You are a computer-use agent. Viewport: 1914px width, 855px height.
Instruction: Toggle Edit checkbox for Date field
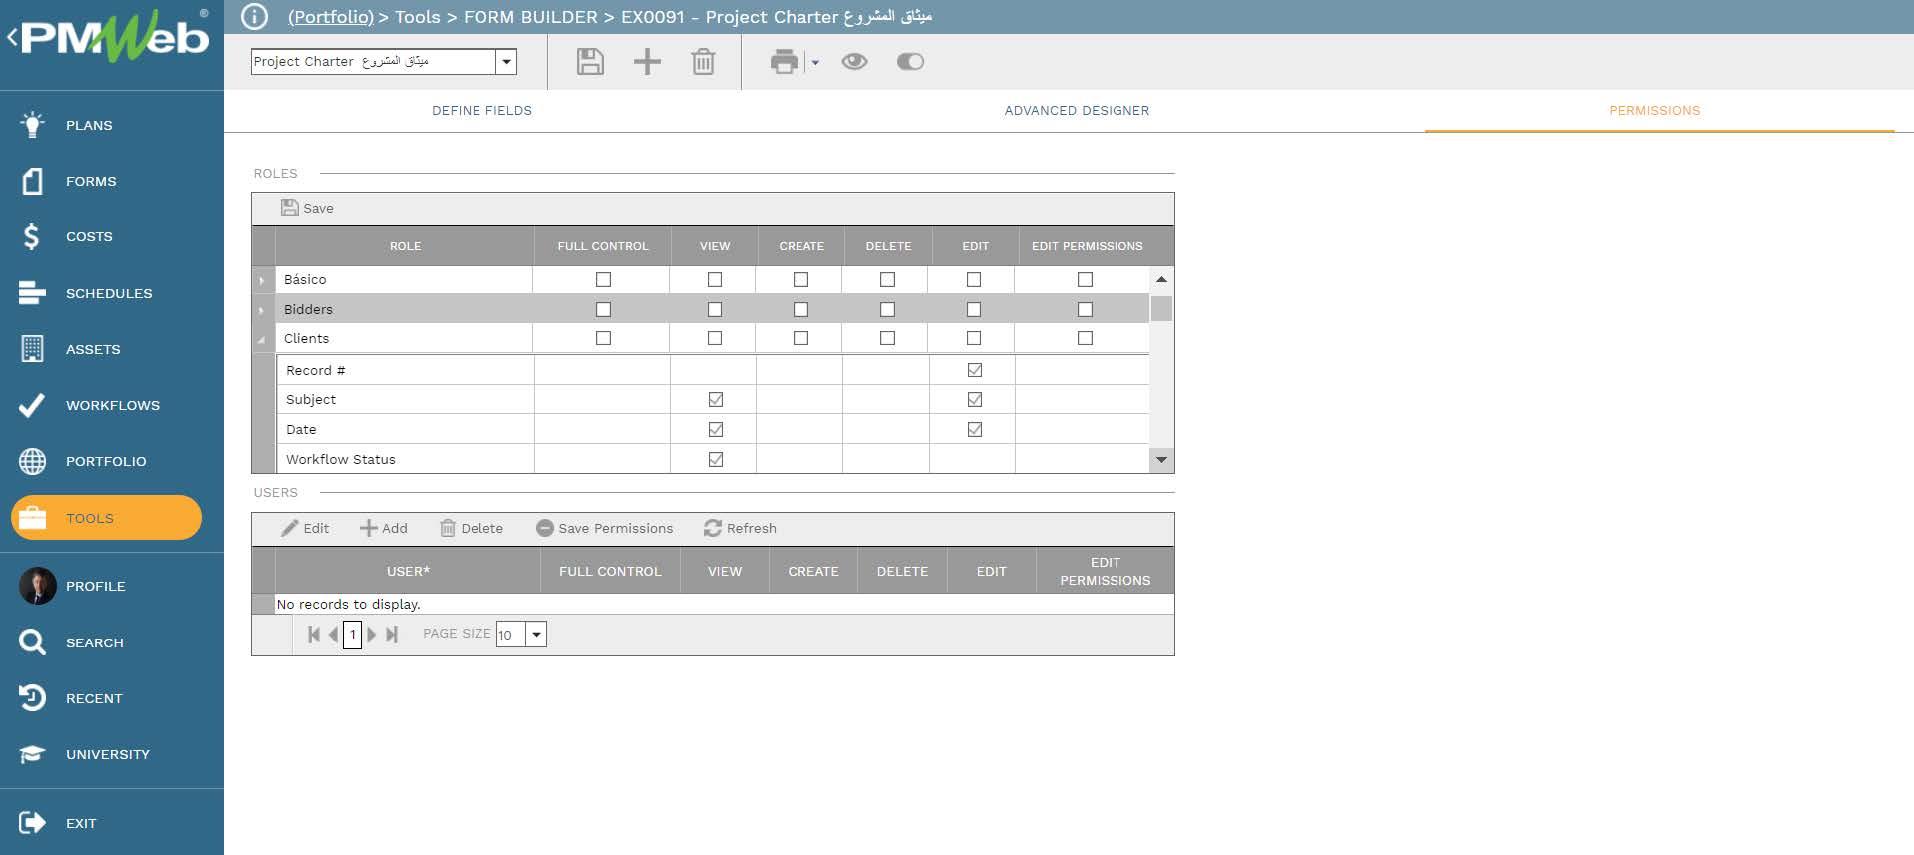[975, 429]
